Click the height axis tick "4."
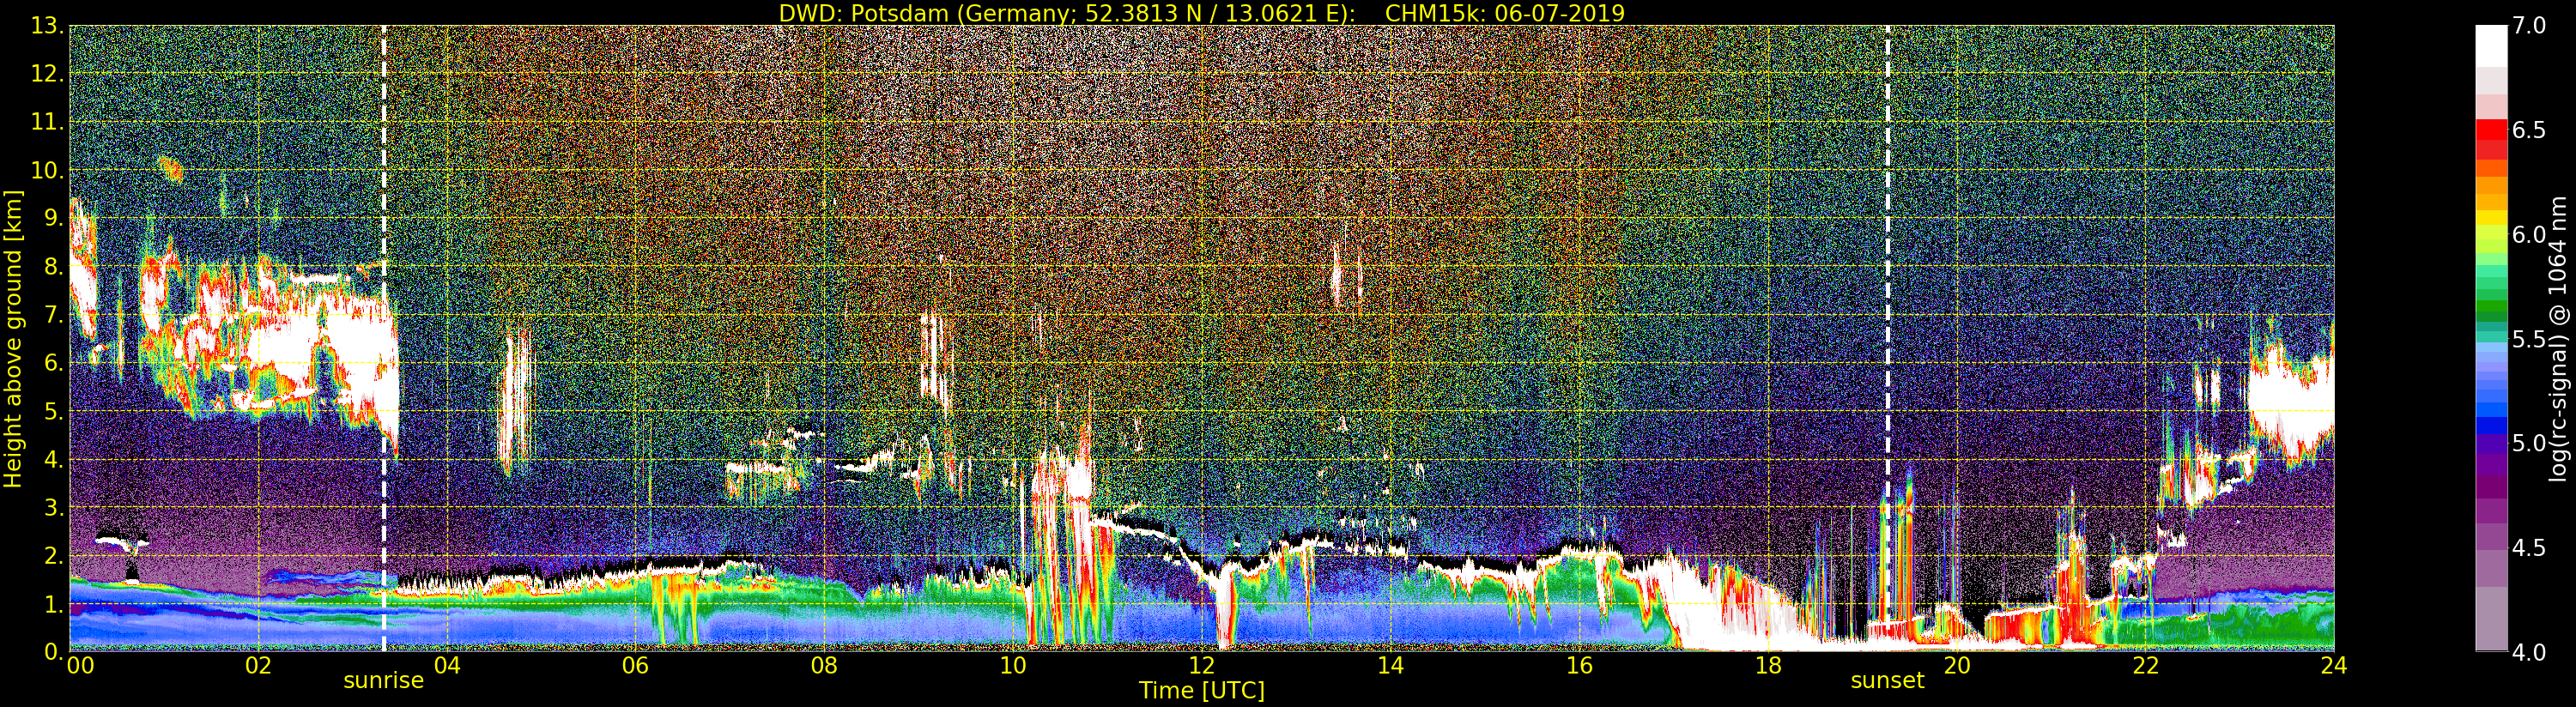This screenshot has height=707, width=2576. click(54, 459)
